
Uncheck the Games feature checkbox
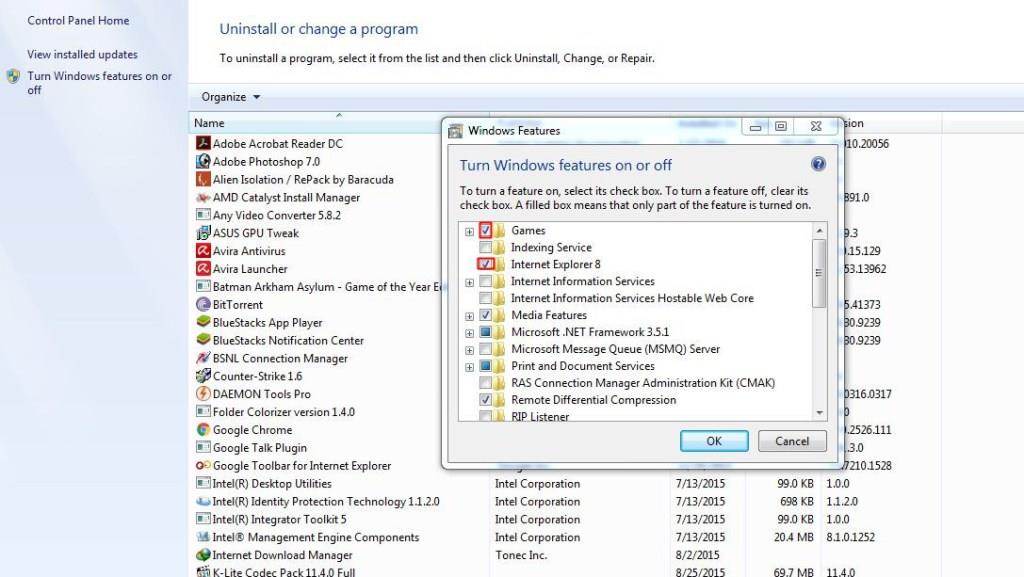tap(485, 230)
